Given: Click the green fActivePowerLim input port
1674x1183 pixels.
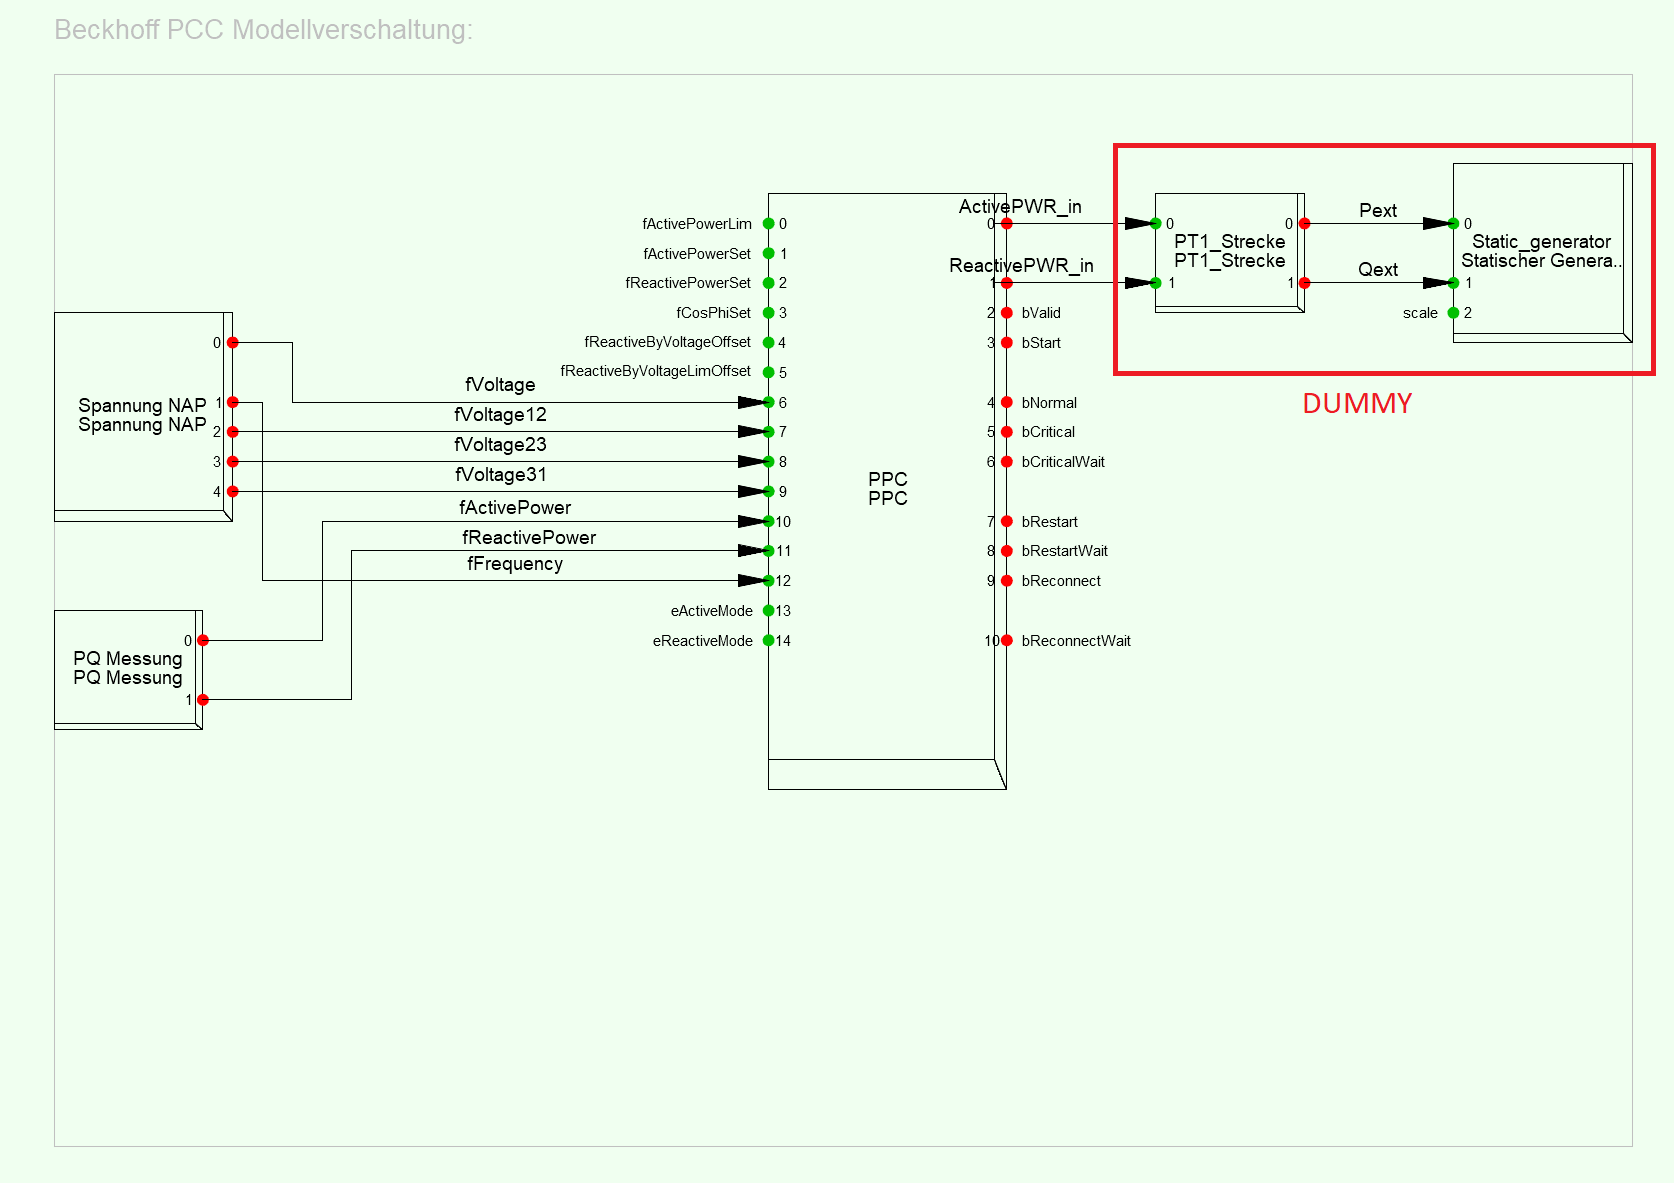Looking at the screenshot, I should tap(769, 224).
